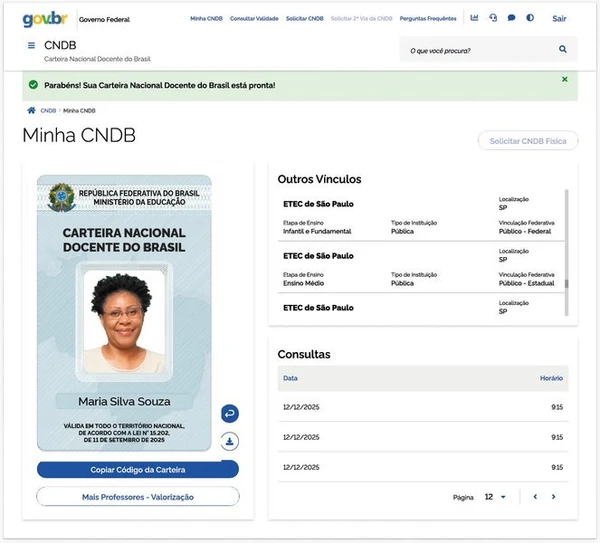The width and height of the screenshot is (600, 543).
Task: Click the statistics chart icon in header
Action: (474, 18)
